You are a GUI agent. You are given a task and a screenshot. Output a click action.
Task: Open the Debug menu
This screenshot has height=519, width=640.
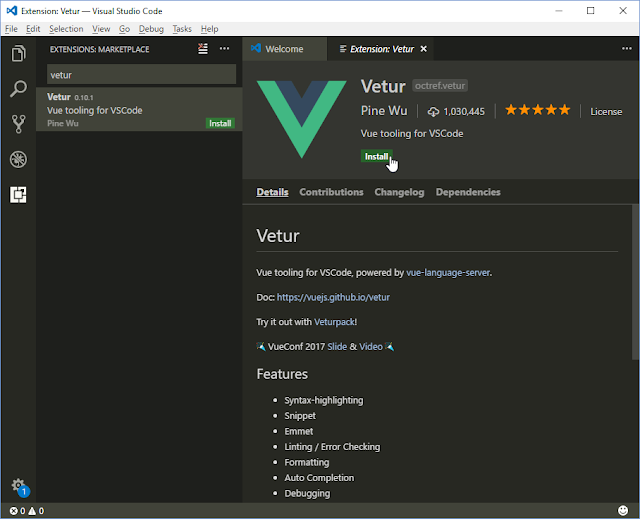point(151,29)
